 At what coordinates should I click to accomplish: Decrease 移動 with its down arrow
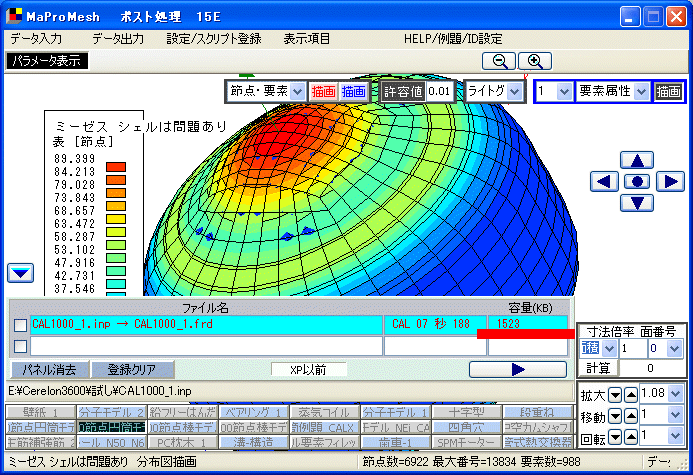[615, 416]
